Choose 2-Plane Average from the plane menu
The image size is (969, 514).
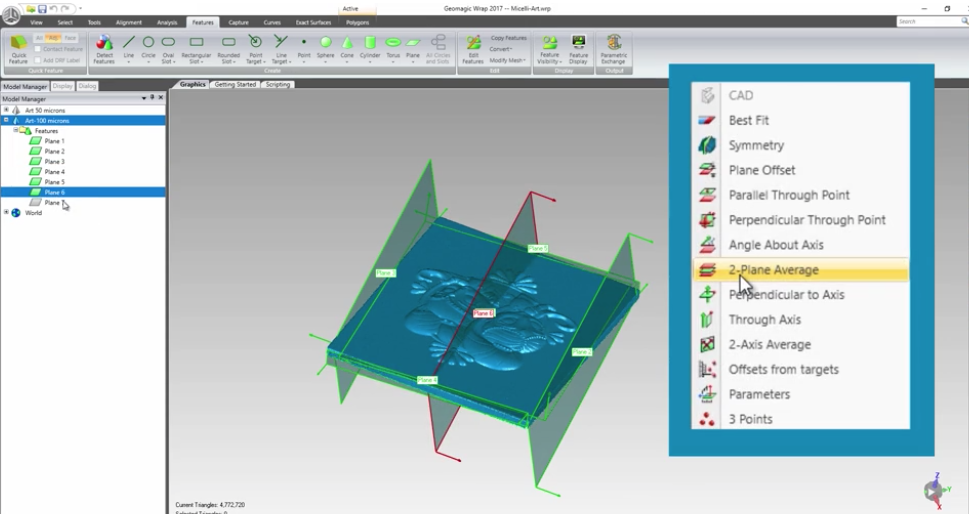point(800,270)
